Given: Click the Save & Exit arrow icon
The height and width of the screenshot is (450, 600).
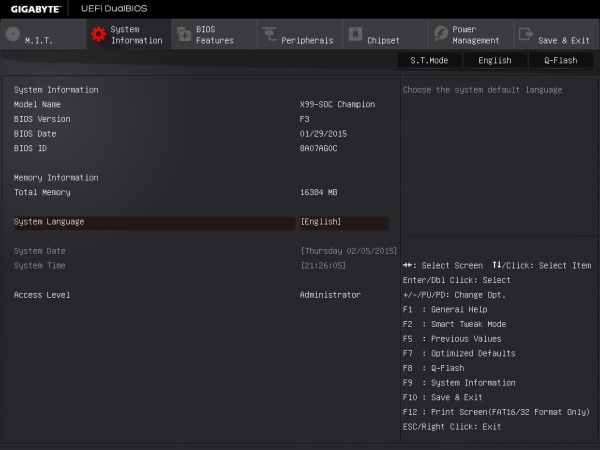Looking at the screenshot, I should click(526, 34).
